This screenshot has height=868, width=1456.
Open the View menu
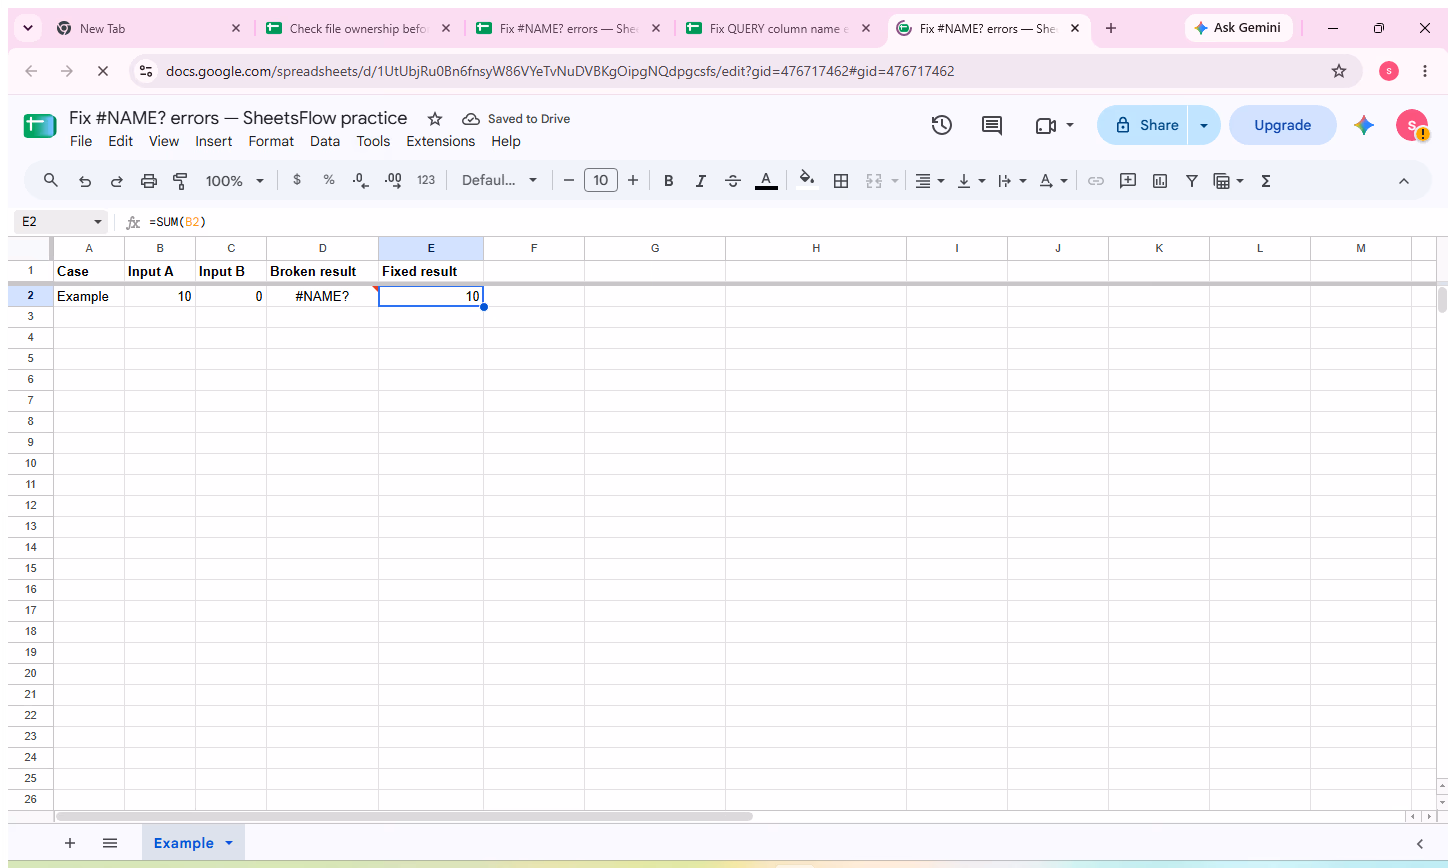[x=164, y=141]
